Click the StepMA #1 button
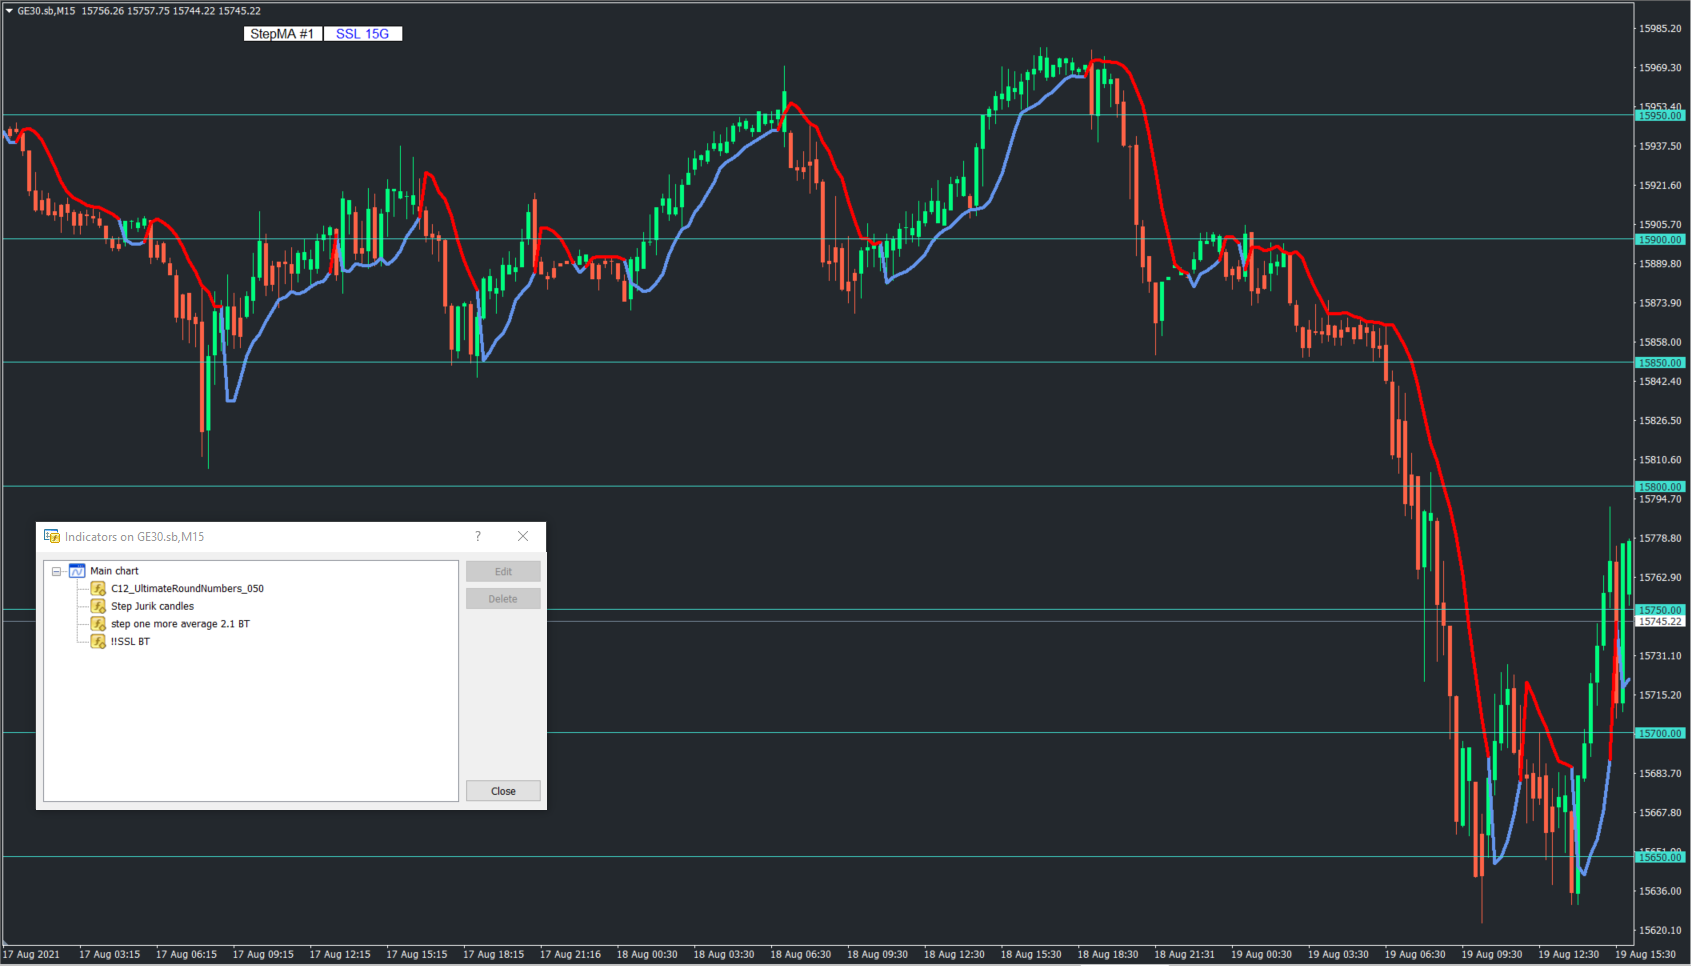The width and height of the screenshot is (1691, 966). pos(282,34)
